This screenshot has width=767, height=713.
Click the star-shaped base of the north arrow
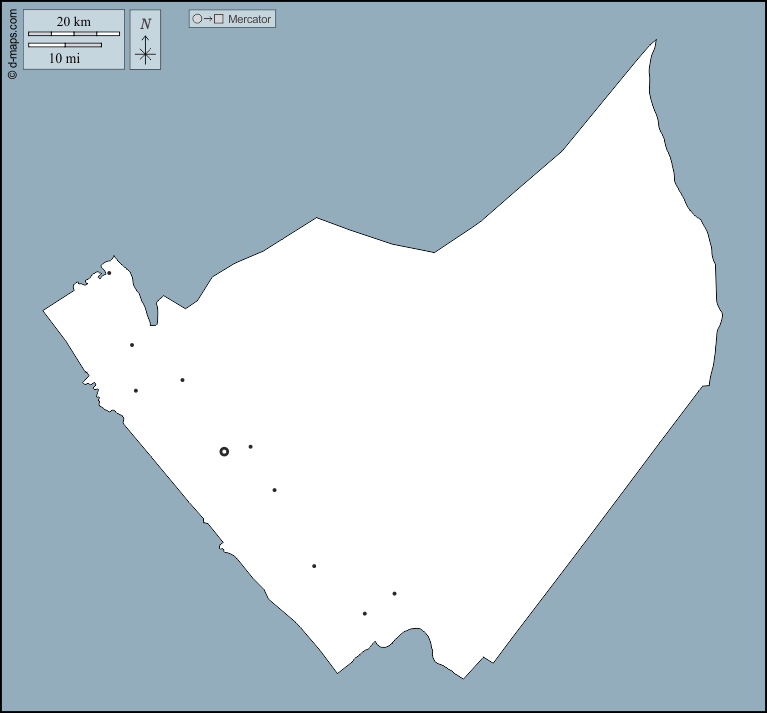tap(145, 55)
